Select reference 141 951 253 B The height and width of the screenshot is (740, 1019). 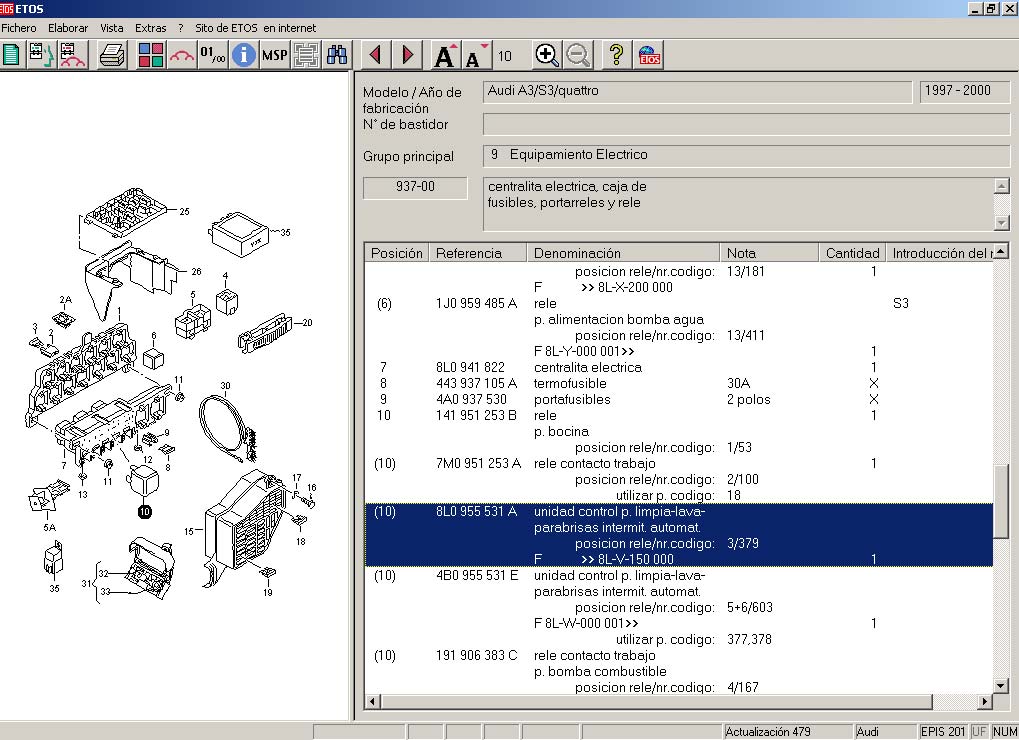pos(476,415)
